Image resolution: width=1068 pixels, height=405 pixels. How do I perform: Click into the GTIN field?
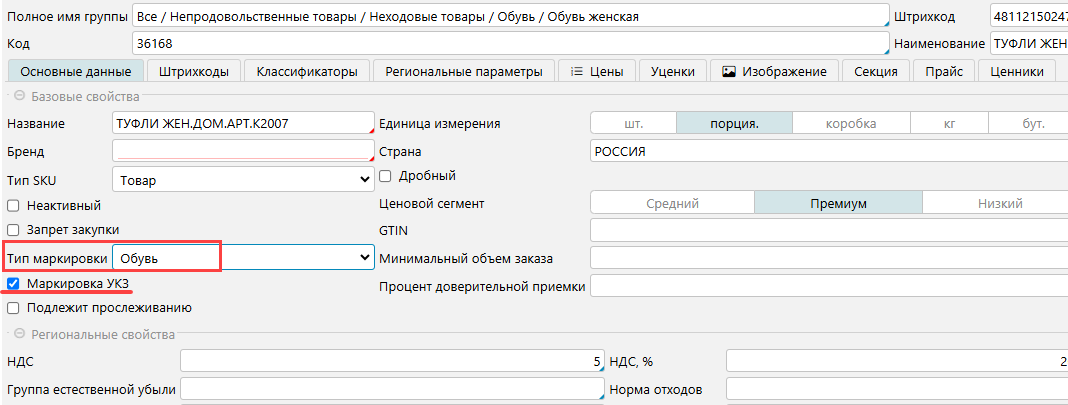(x=828, y=230)
